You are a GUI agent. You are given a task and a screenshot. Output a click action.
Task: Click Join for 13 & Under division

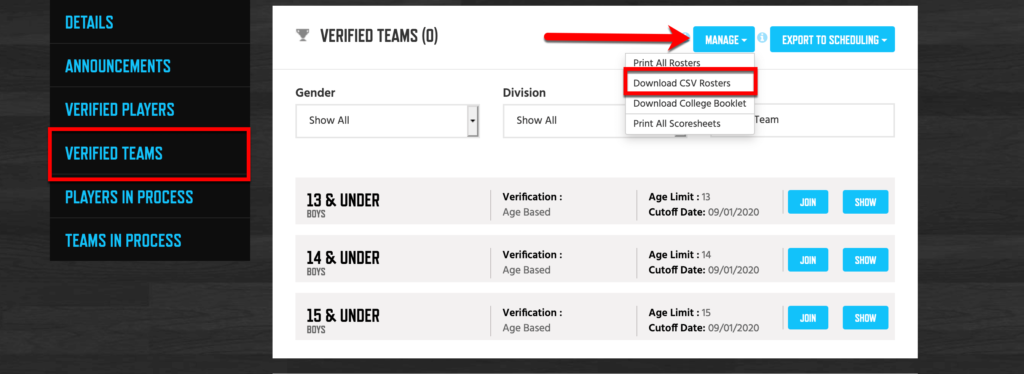[x=808, y=202]
